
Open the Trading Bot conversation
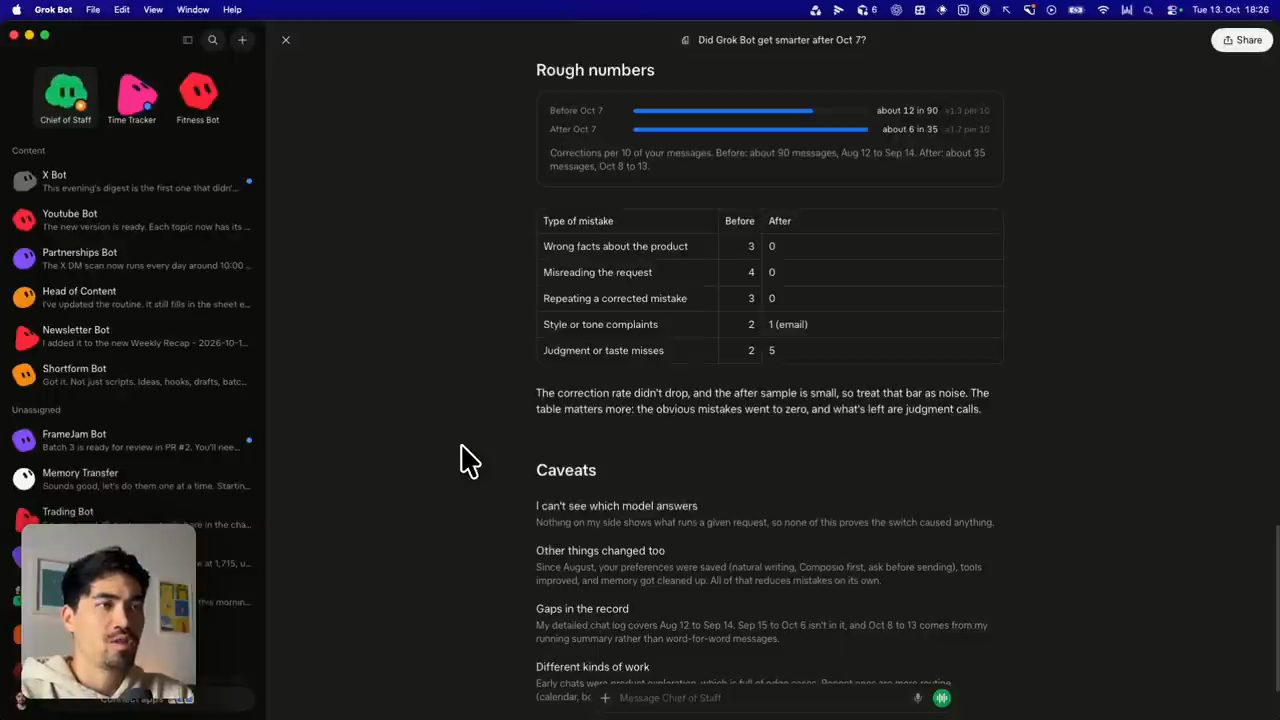(x=133, y=517)
